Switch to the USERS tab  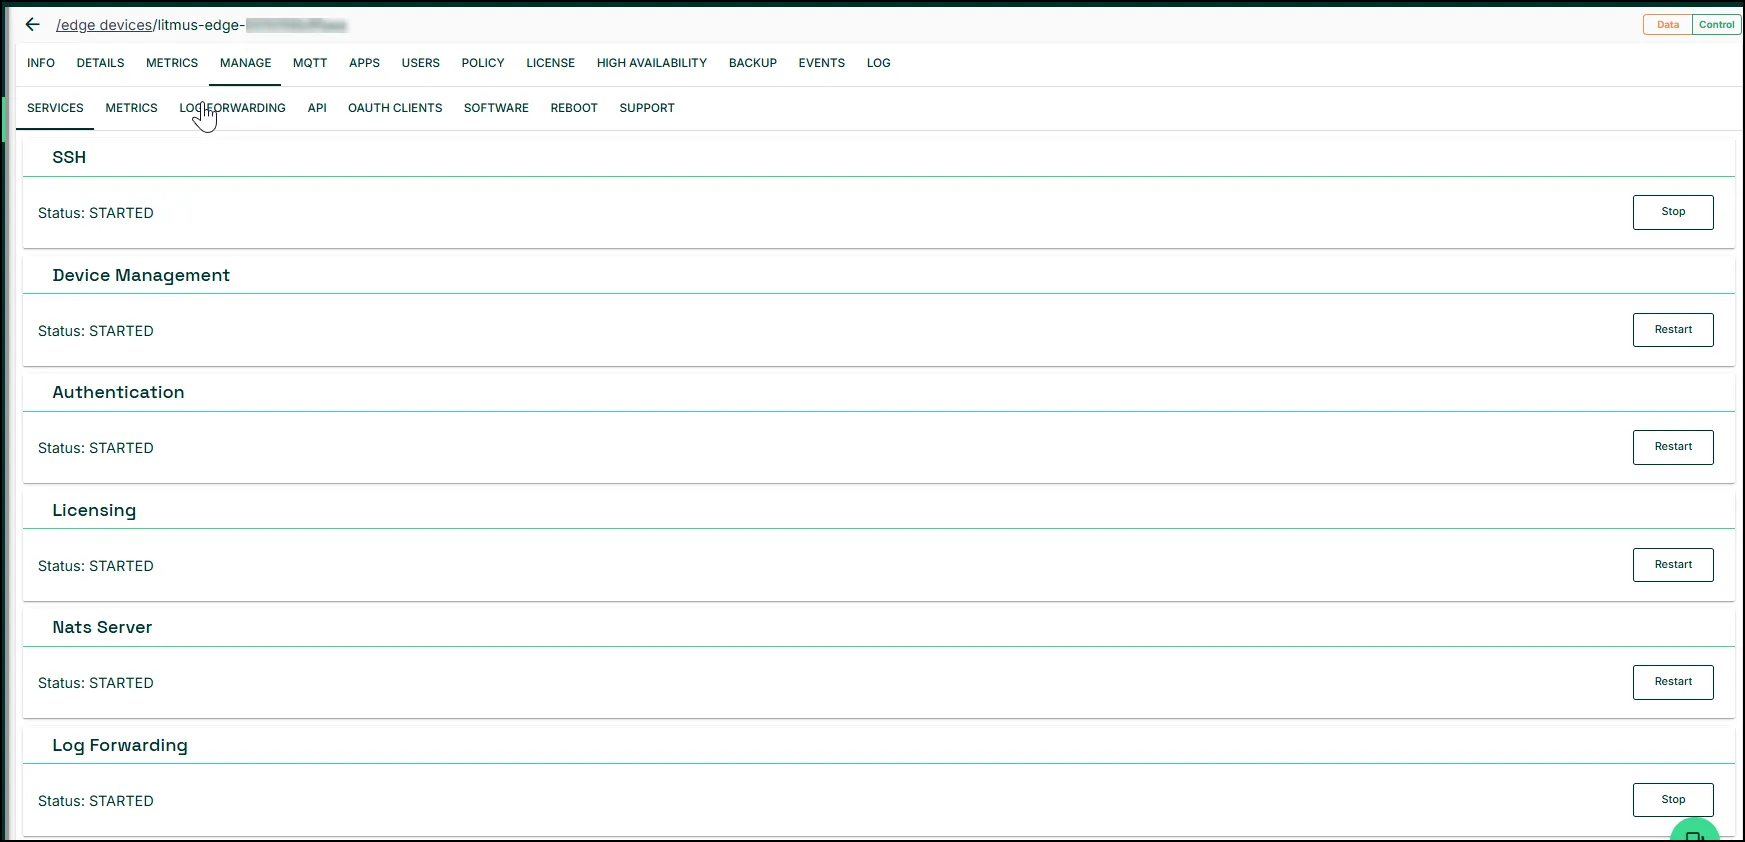(421, 63)
